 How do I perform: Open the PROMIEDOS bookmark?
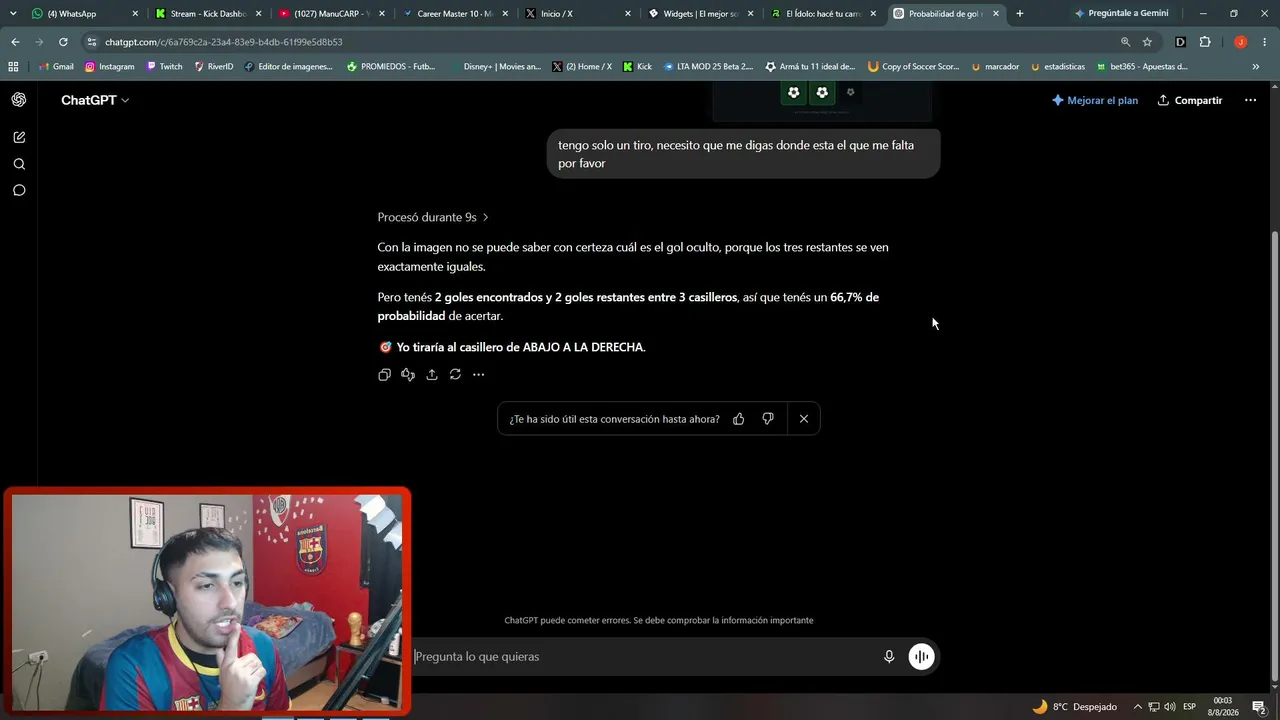click(391, 67)
